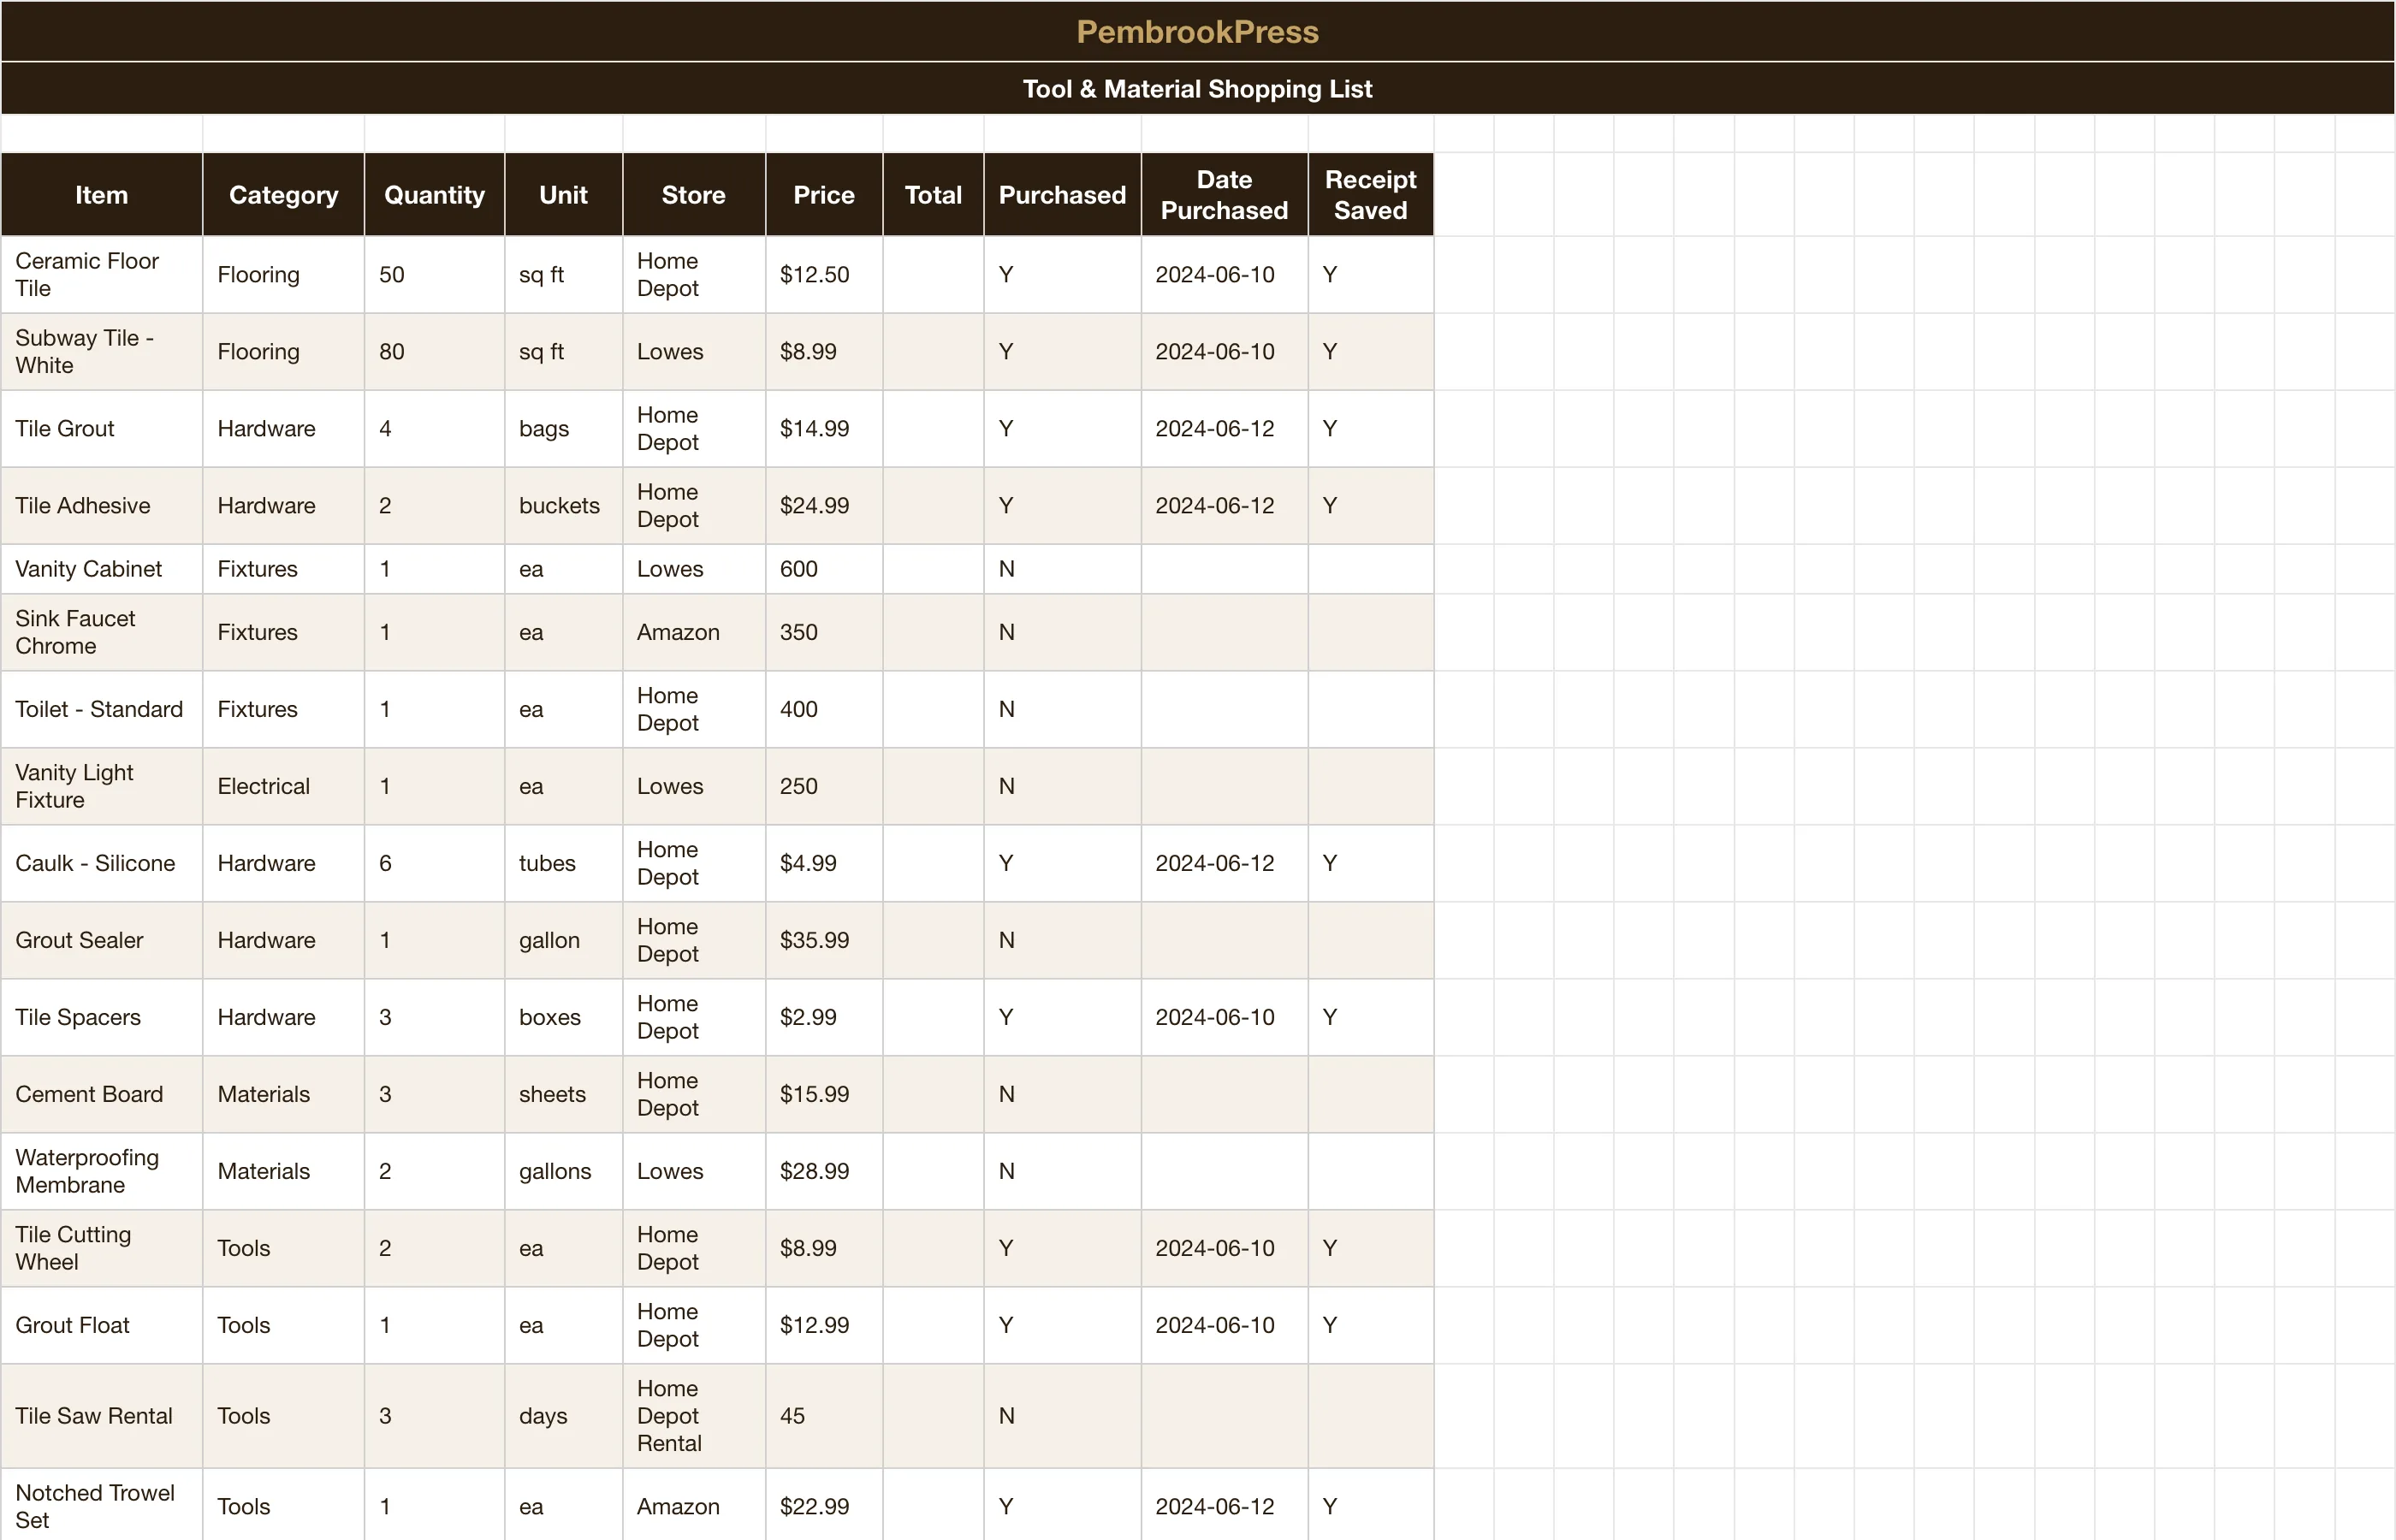
Task: Select the Grout Float cell
Action: [x=102, y=1325]
